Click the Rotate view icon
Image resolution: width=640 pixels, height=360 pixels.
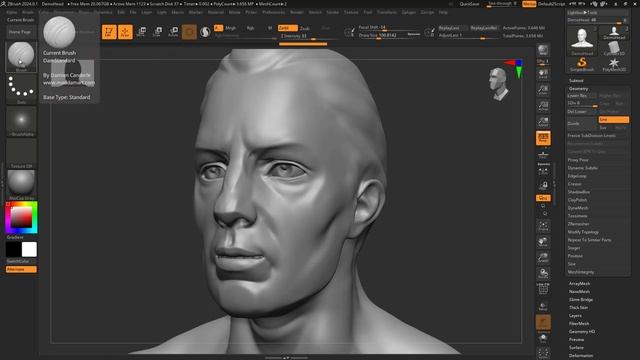[543, 274]
